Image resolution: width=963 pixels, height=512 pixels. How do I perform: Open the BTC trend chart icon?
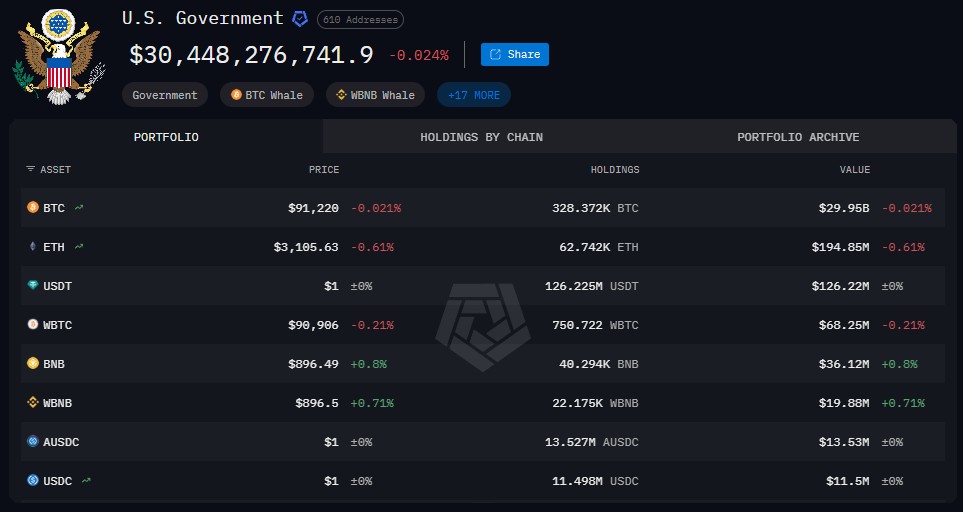[79, 208]
